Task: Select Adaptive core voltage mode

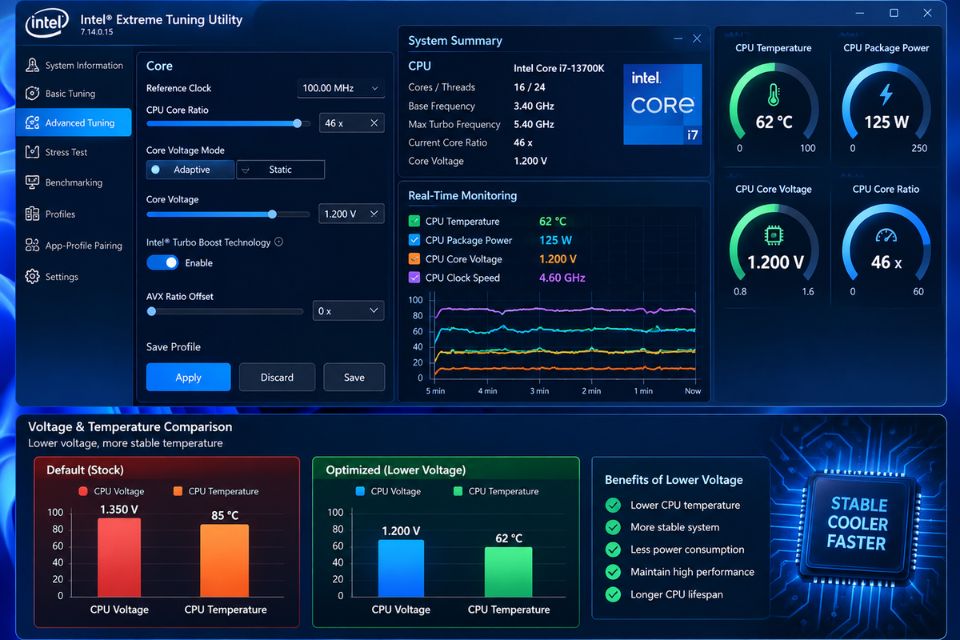Action: pyautogui.click(x=190, y=170)
